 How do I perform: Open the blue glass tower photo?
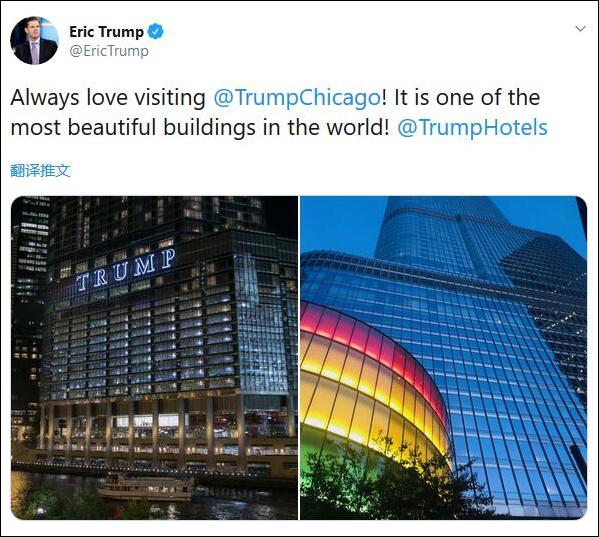click(x=444, y=358)
